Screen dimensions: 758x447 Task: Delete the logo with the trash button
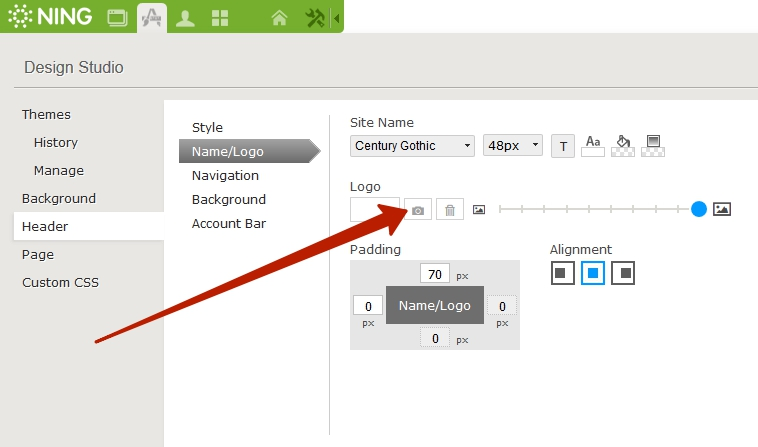pyautogui.click(x=450, y=210)
